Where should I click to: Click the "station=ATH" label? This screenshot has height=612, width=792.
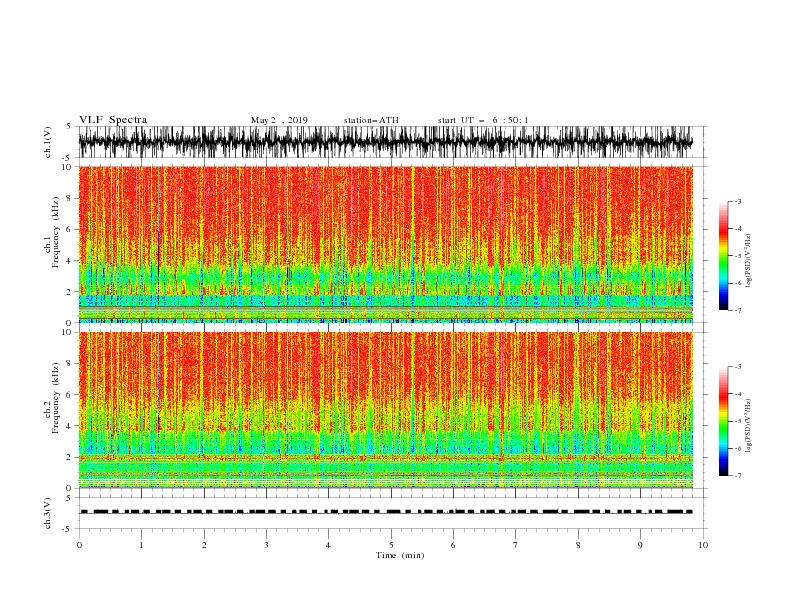371,120
